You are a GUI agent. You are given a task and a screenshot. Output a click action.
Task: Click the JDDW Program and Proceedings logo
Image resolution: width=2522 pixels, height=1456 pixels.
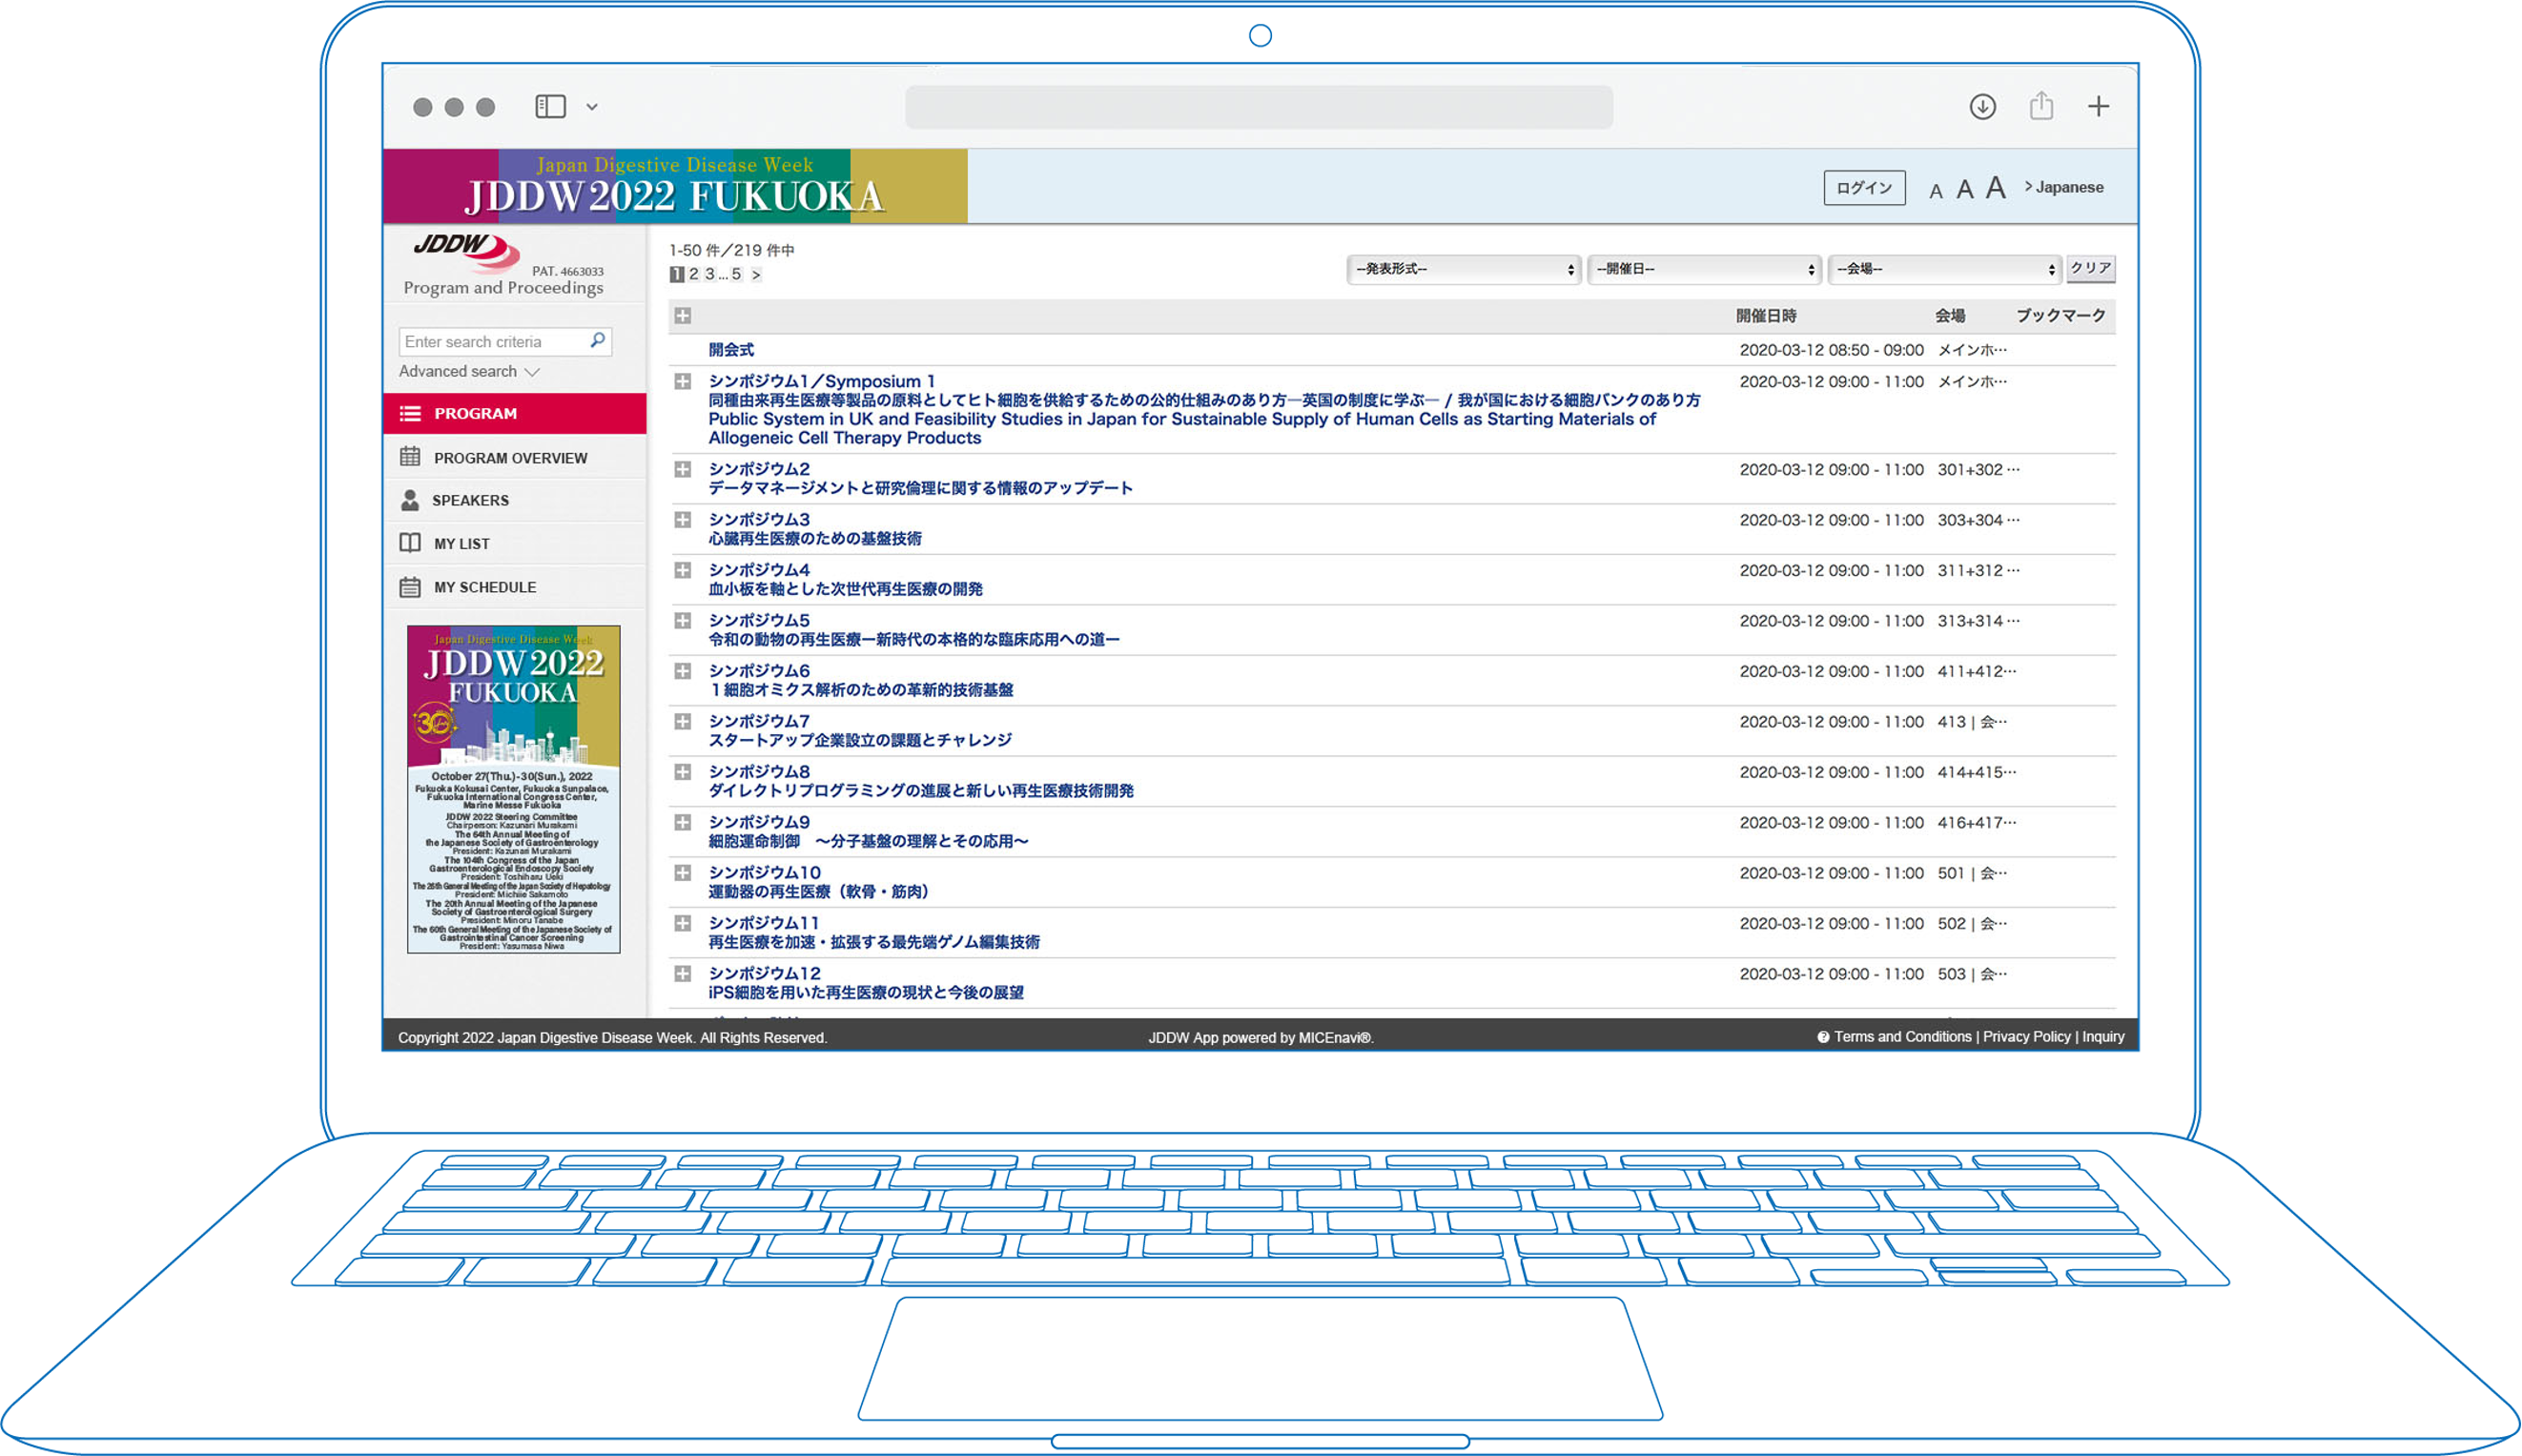pyautogui.click(x=503, y=265)
